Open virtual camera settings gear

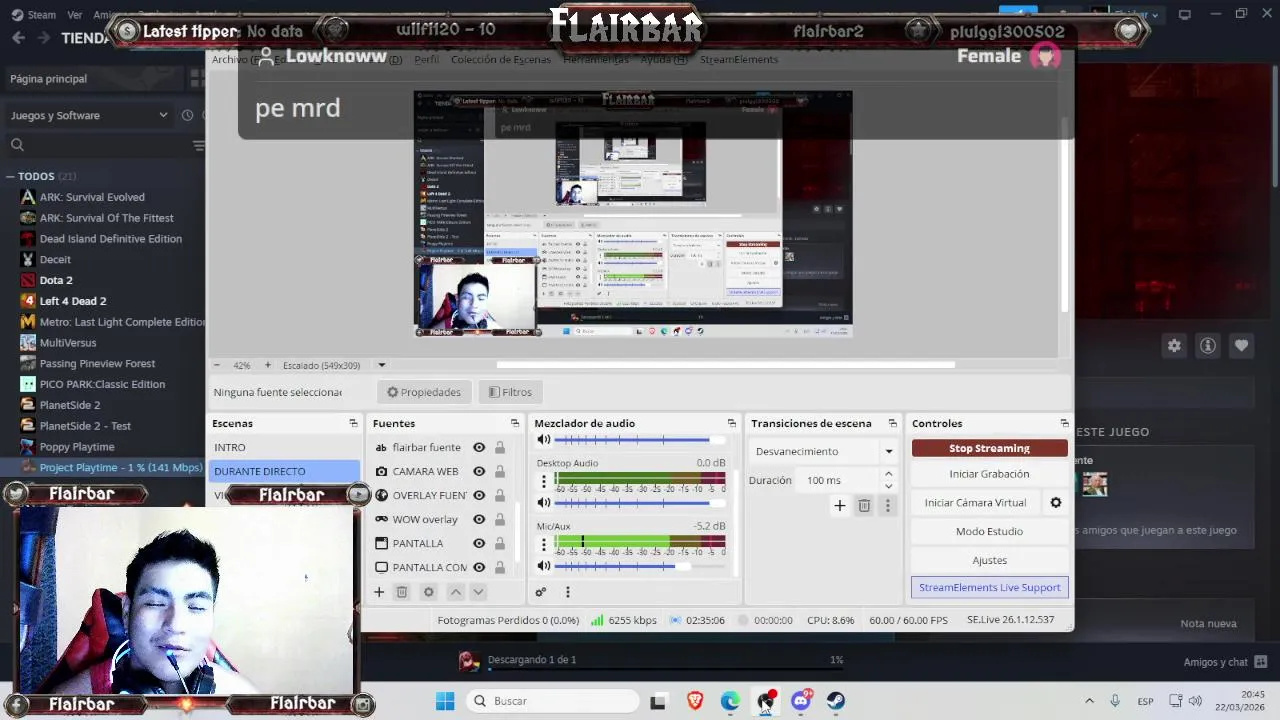pos(1055,503)
